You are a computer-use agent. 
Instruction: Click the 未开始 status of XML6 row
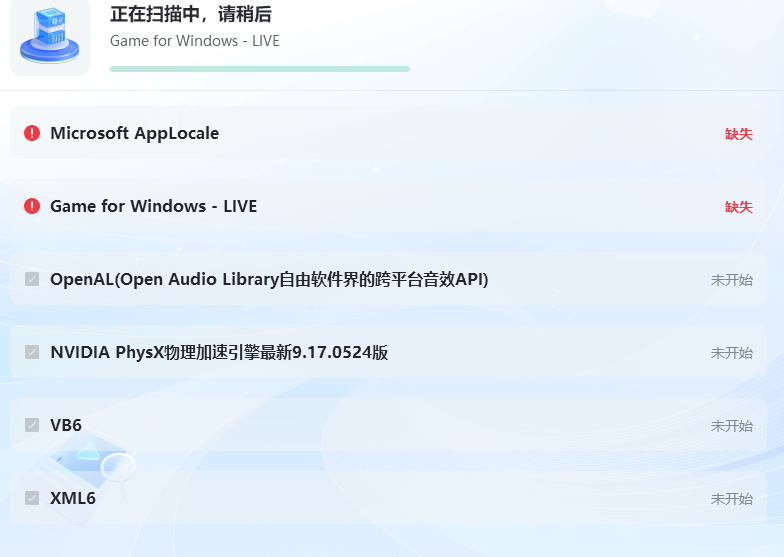732,499
